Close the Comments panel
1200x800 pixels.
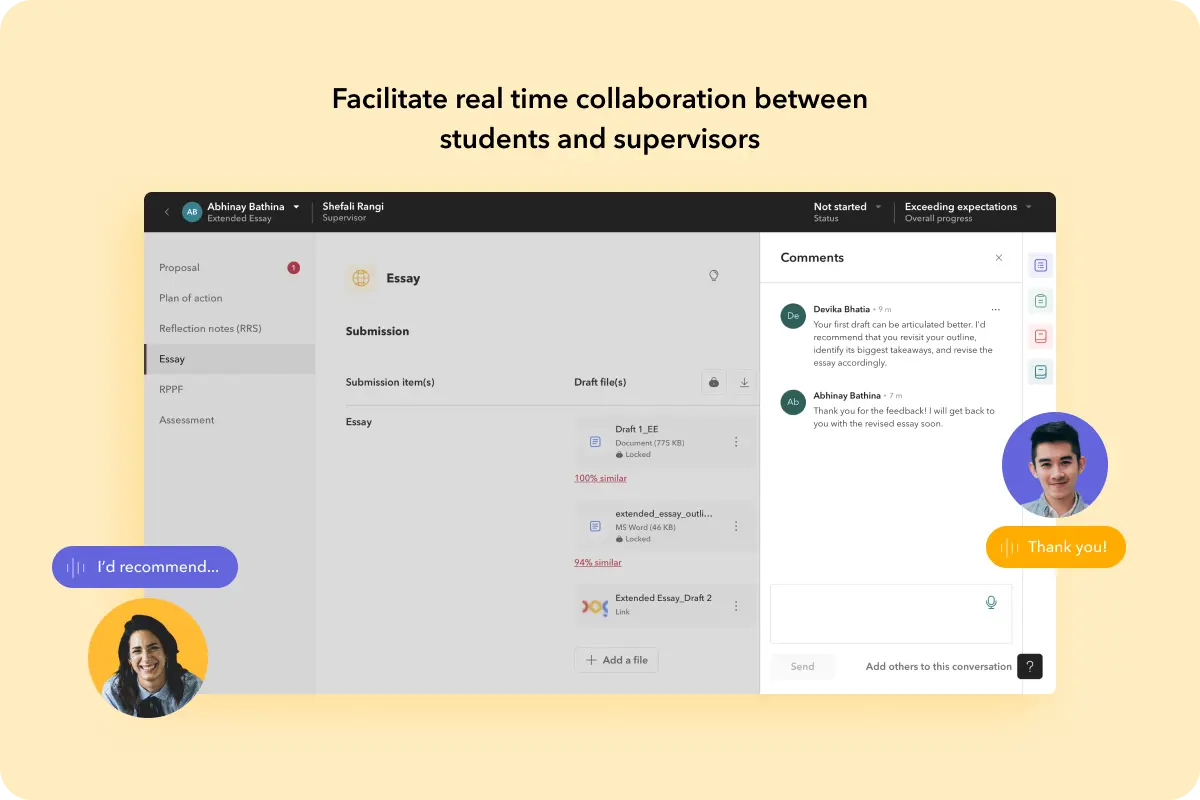(998, 258)
